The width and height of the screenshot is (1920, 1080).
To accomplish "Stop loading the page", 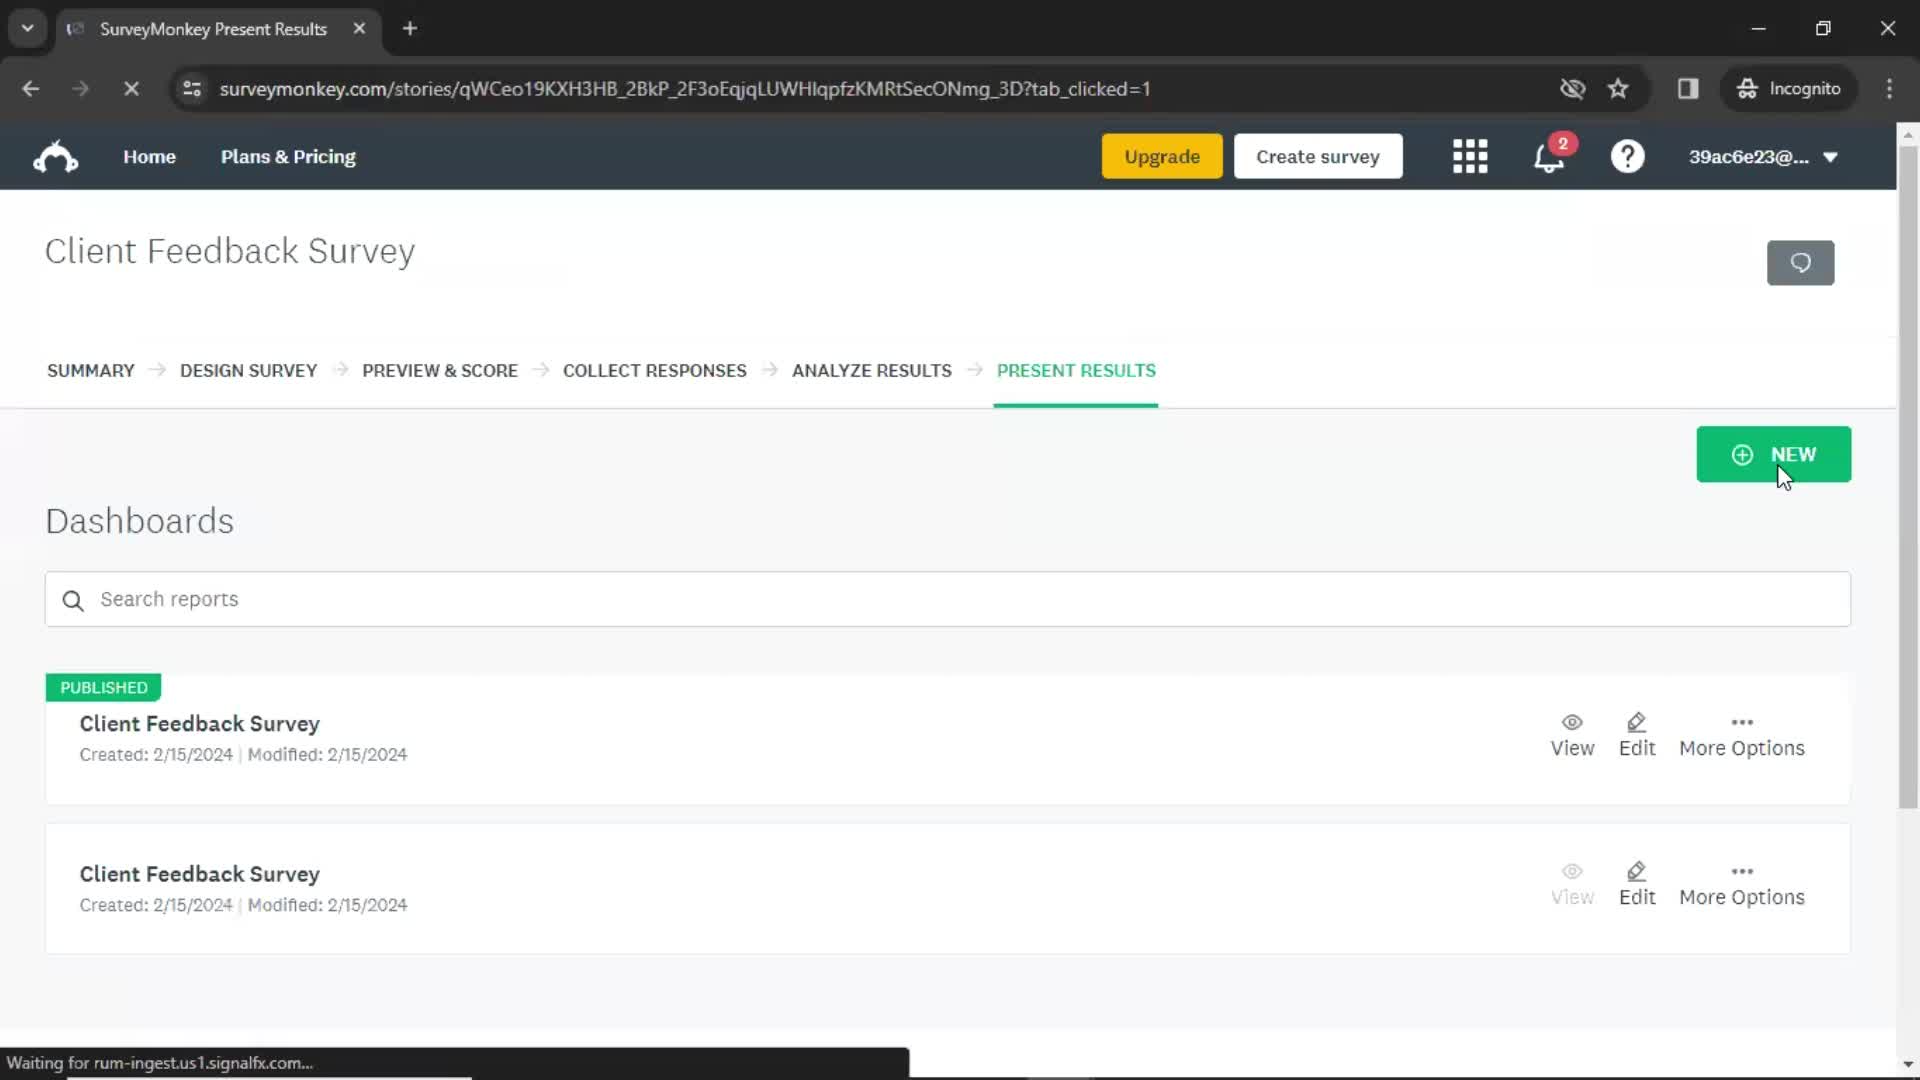I will (x=131, y=89).
